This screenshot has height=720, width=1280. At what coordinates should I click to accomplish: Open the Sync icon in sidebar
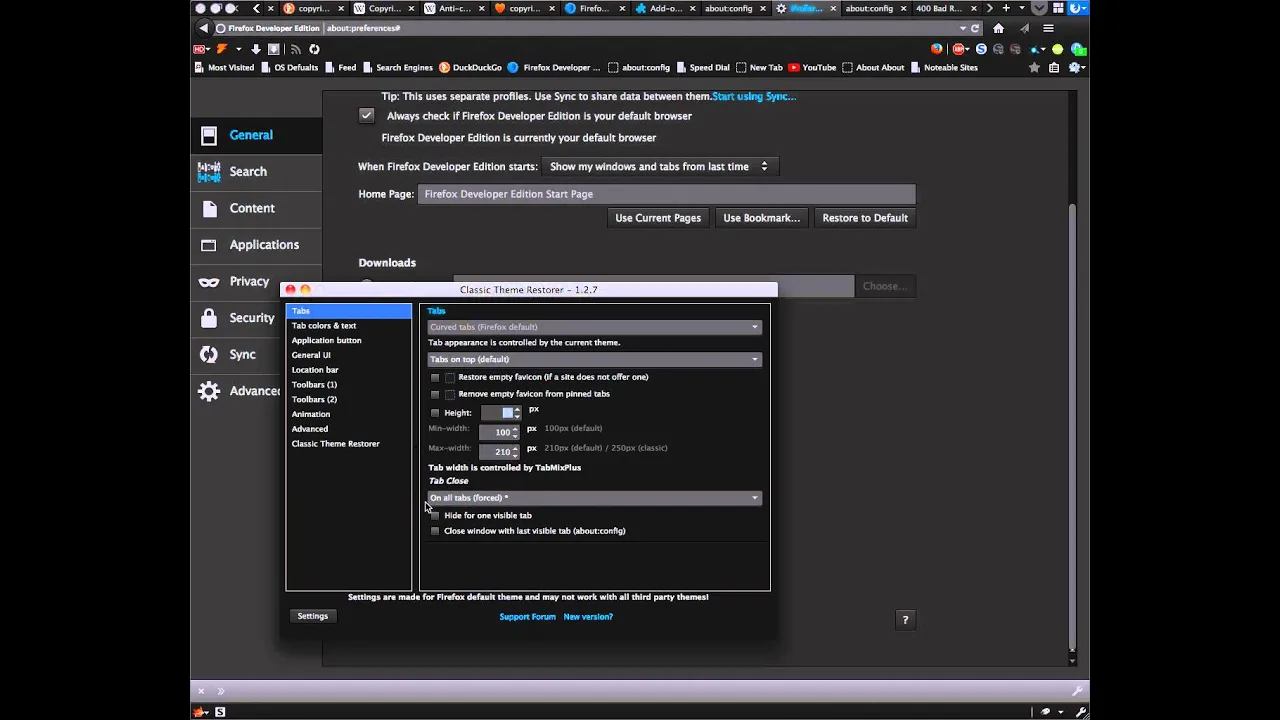(209, 355)
